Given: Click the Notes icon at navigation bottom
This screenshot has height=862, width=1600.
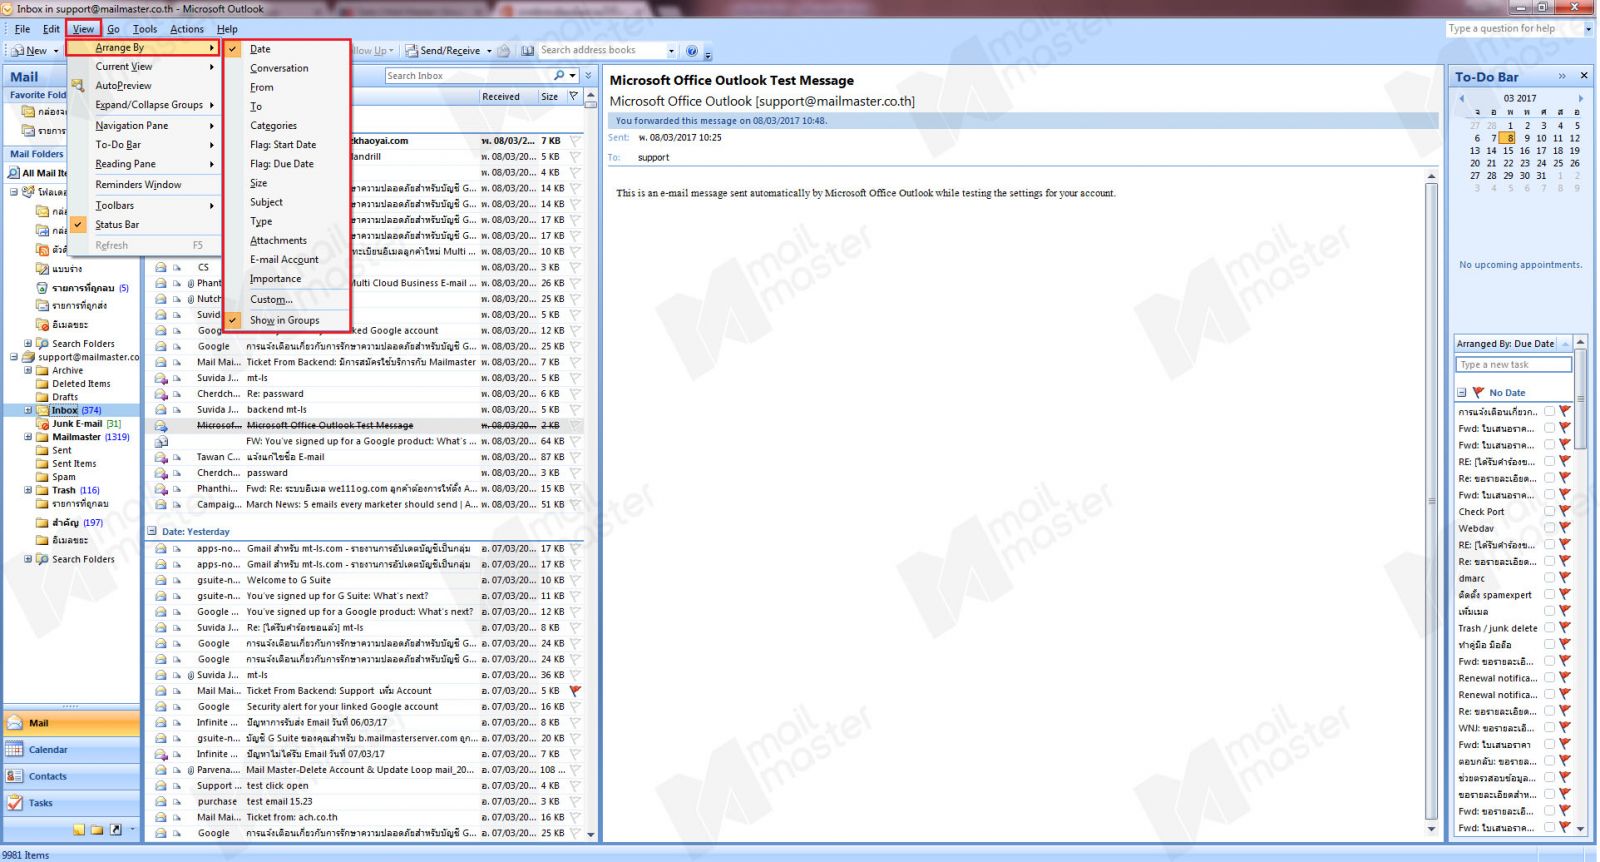Looking at the screenshot, I should click(79, 830).
